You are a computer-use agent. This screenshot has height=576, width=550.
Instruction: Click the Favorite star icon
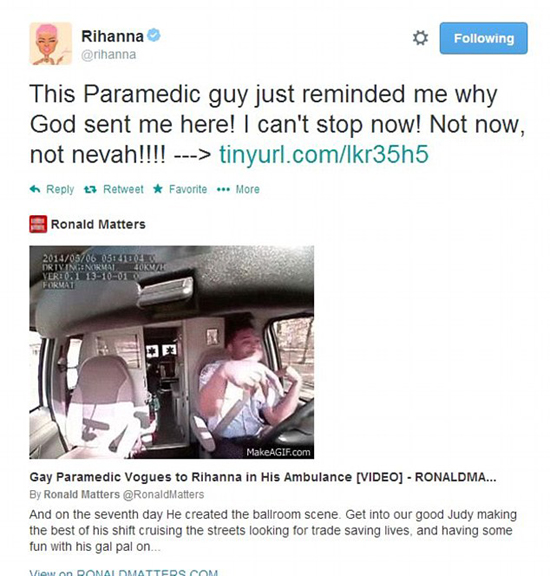[x=158, y=189]
